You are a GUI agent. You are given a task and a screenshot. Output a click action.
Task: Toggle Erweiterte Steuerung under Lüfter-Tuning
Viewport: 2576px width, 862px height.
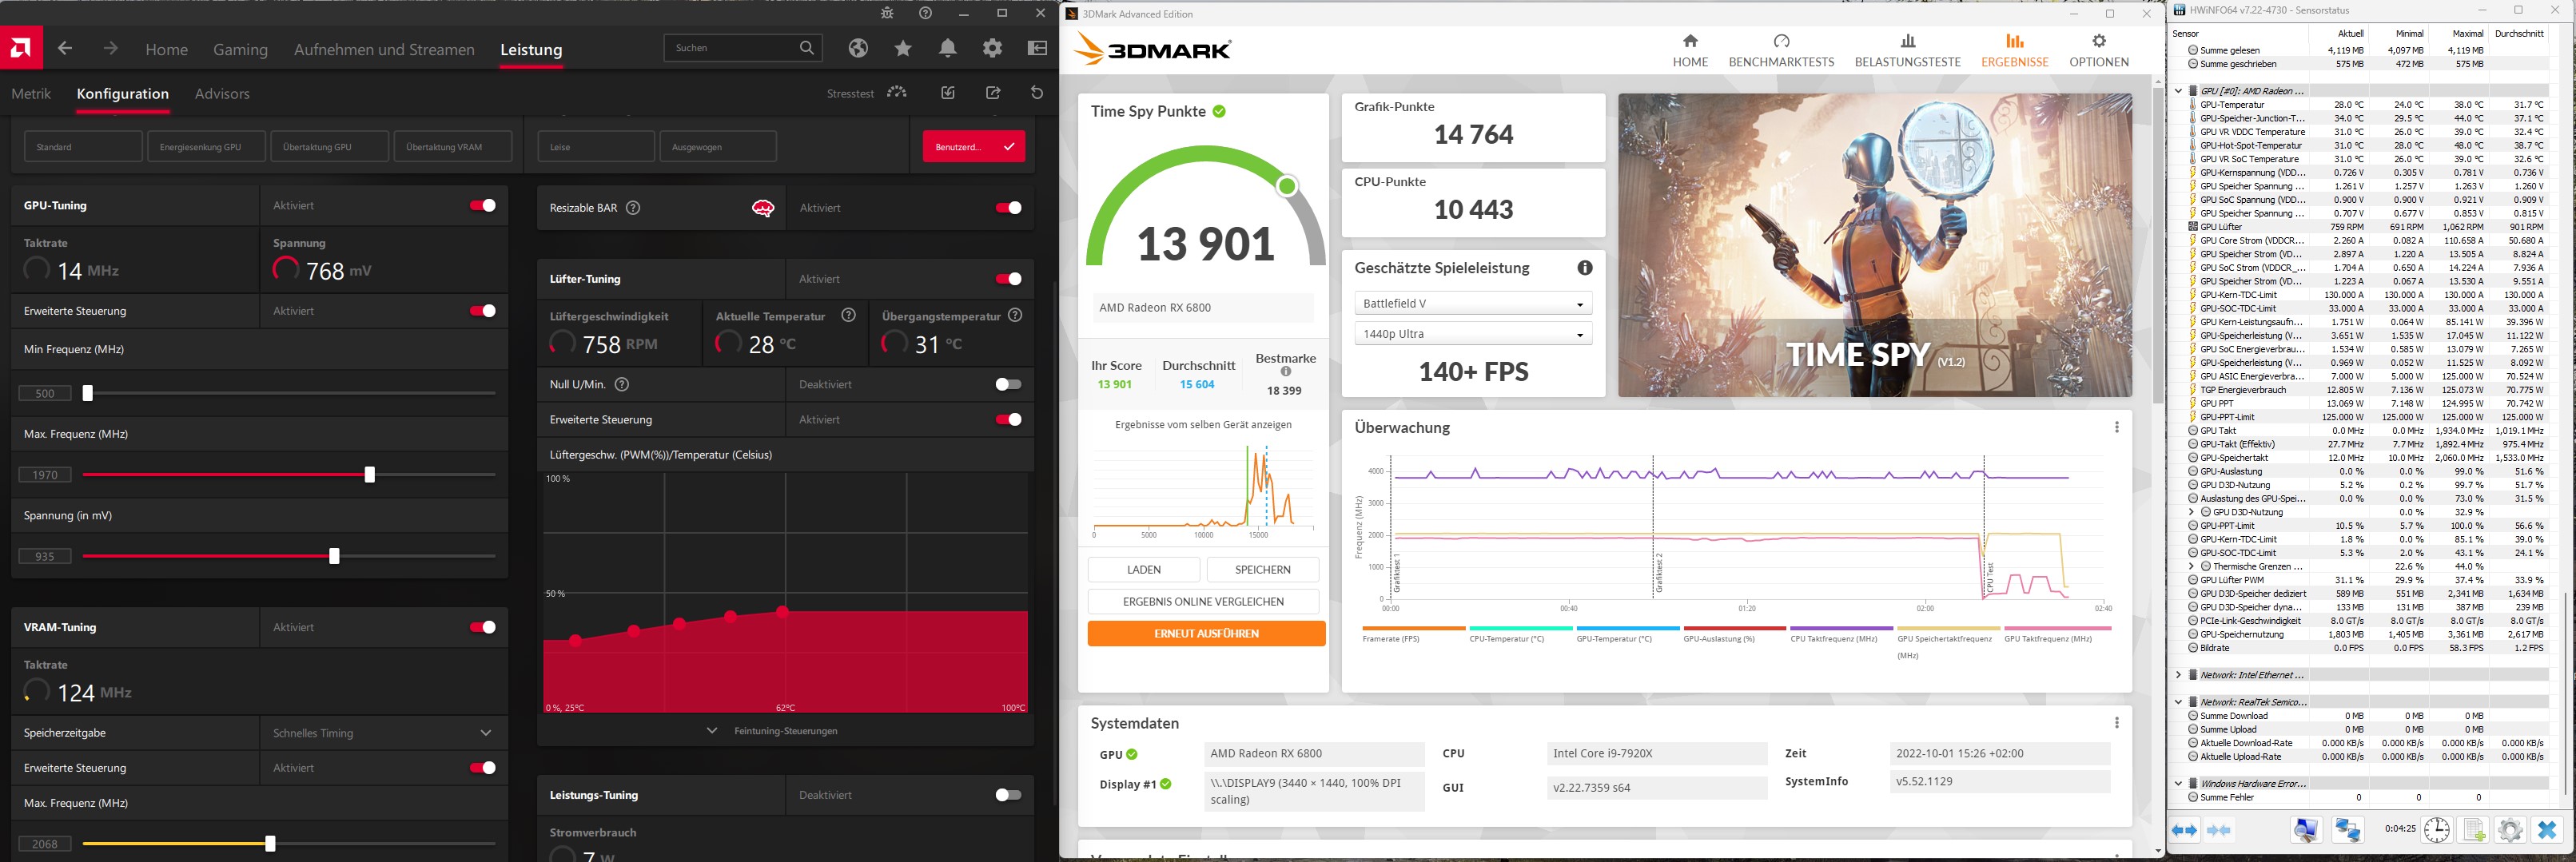tap(1009, 420)
